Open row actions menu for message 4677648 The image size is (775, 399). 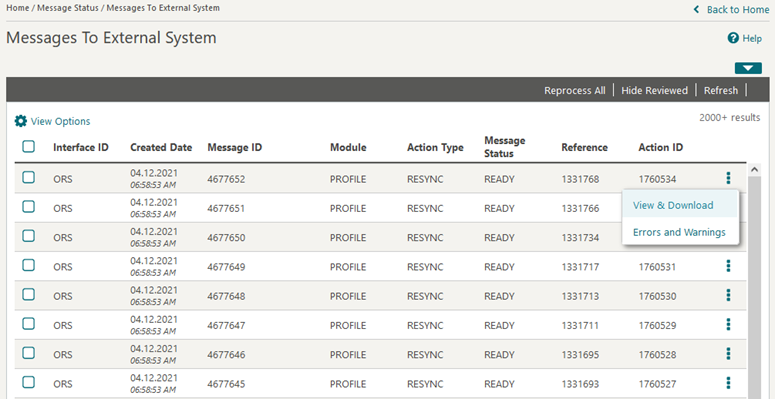pyautogui.click(x=728, y=295)
